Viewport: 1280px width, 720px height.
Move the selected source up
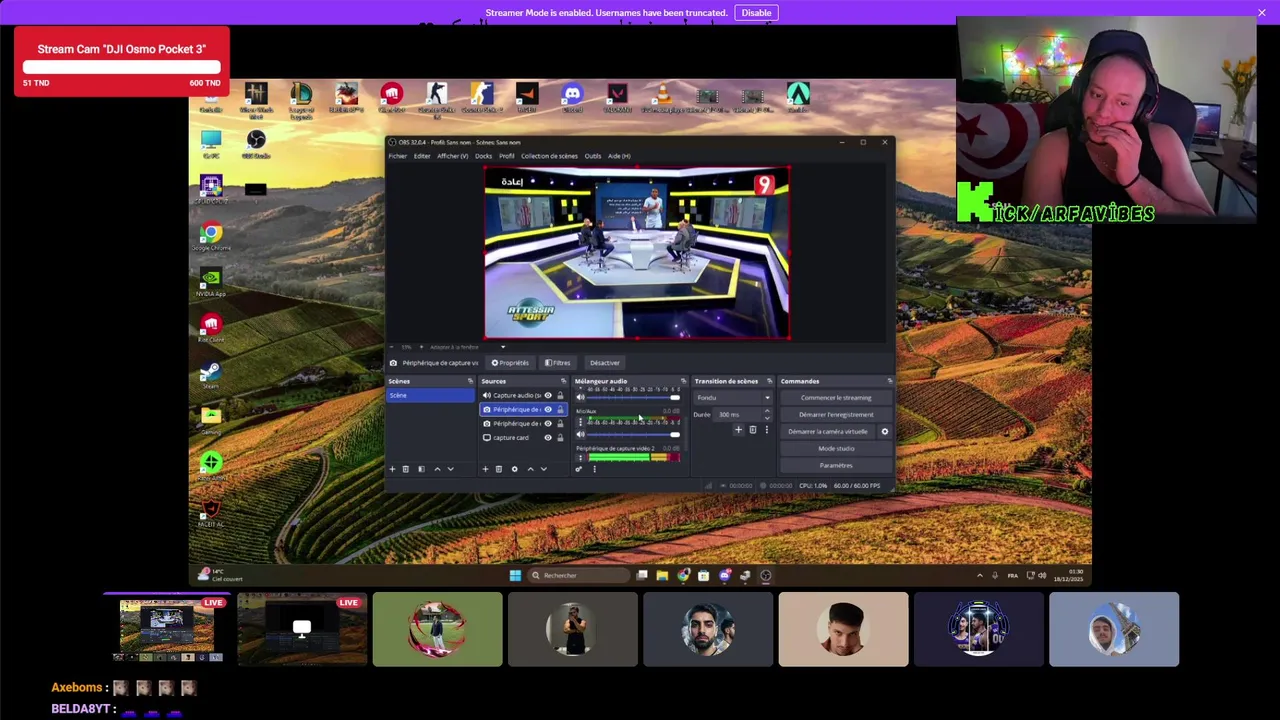pyautogui.click(x=530, y=469)
